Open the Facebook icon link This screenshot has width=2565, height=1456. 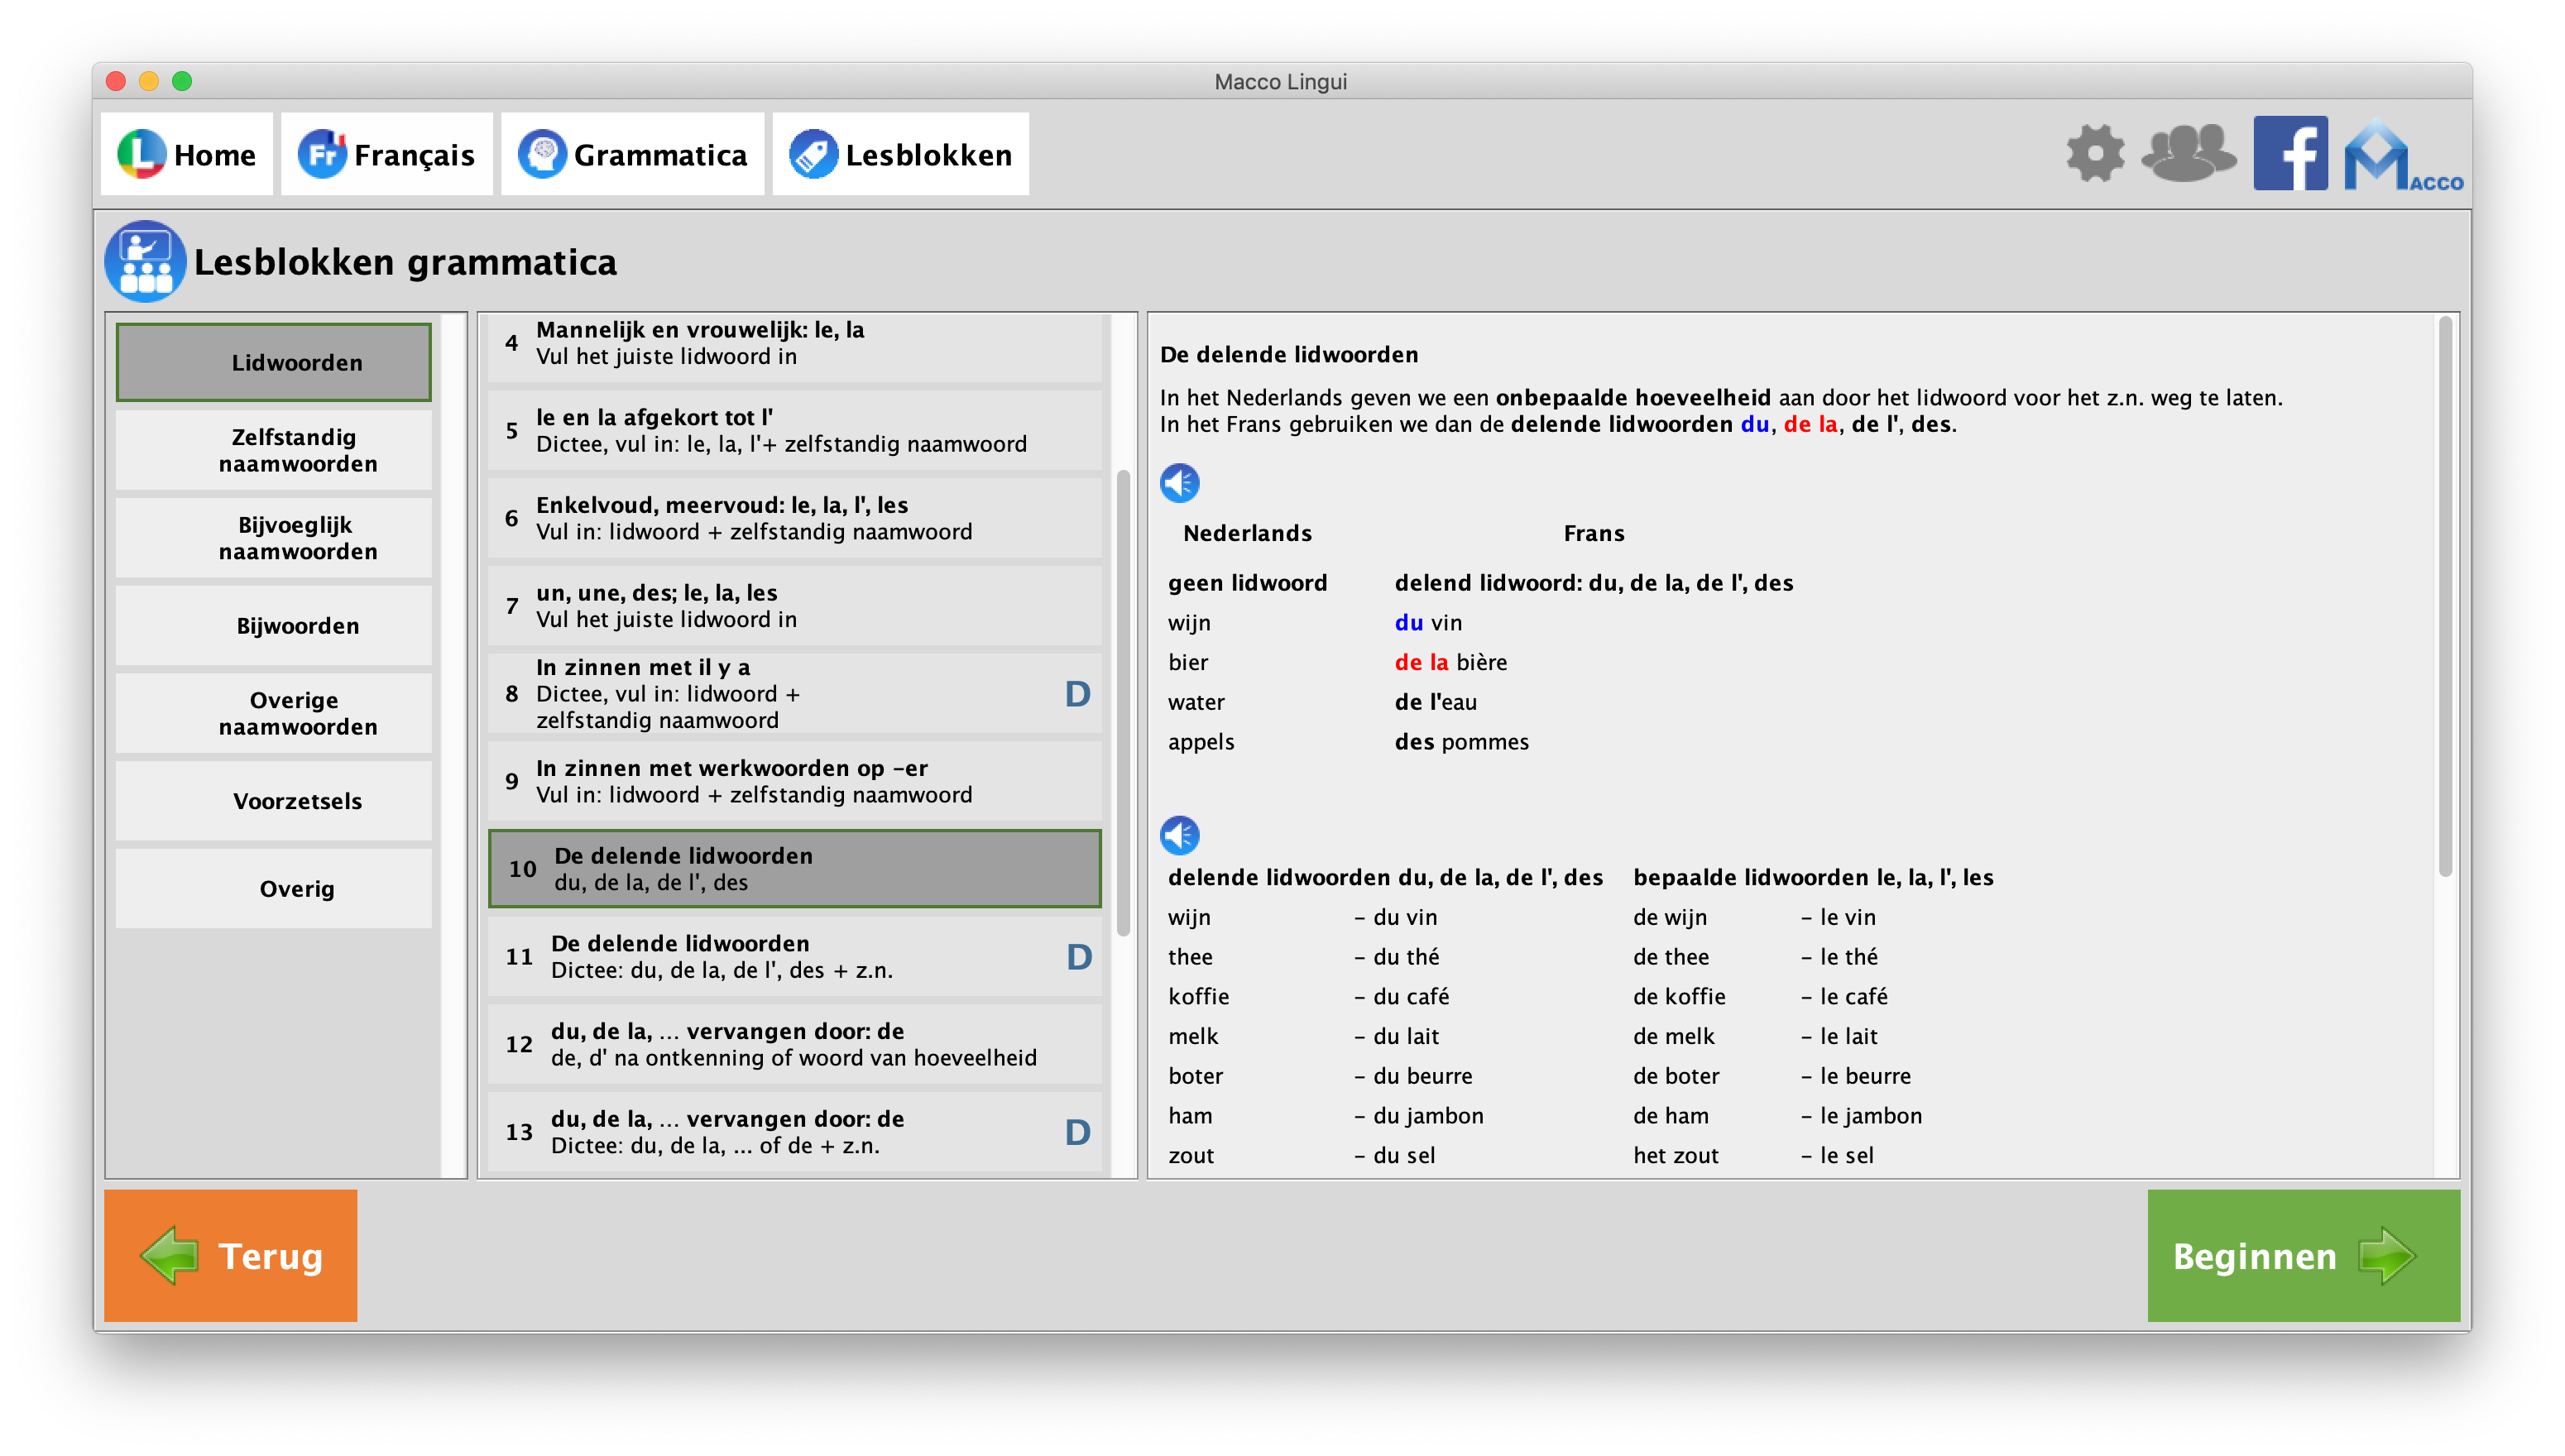pyautogui.click(x=2290, y=154)
